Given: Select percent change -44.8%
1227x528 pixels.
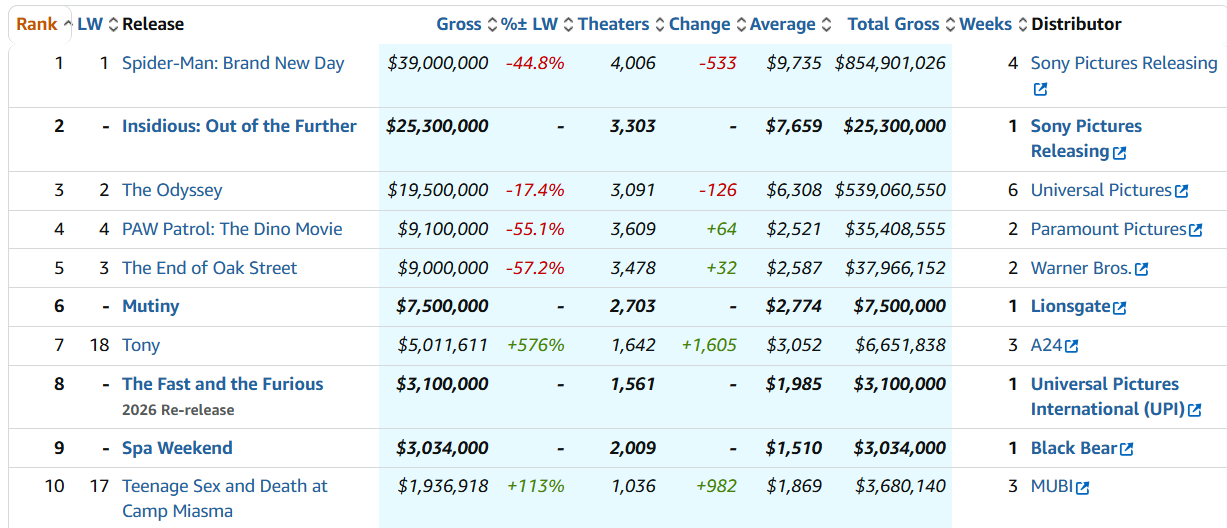Looking at the screenshot, I should click(x=535, y=63).
